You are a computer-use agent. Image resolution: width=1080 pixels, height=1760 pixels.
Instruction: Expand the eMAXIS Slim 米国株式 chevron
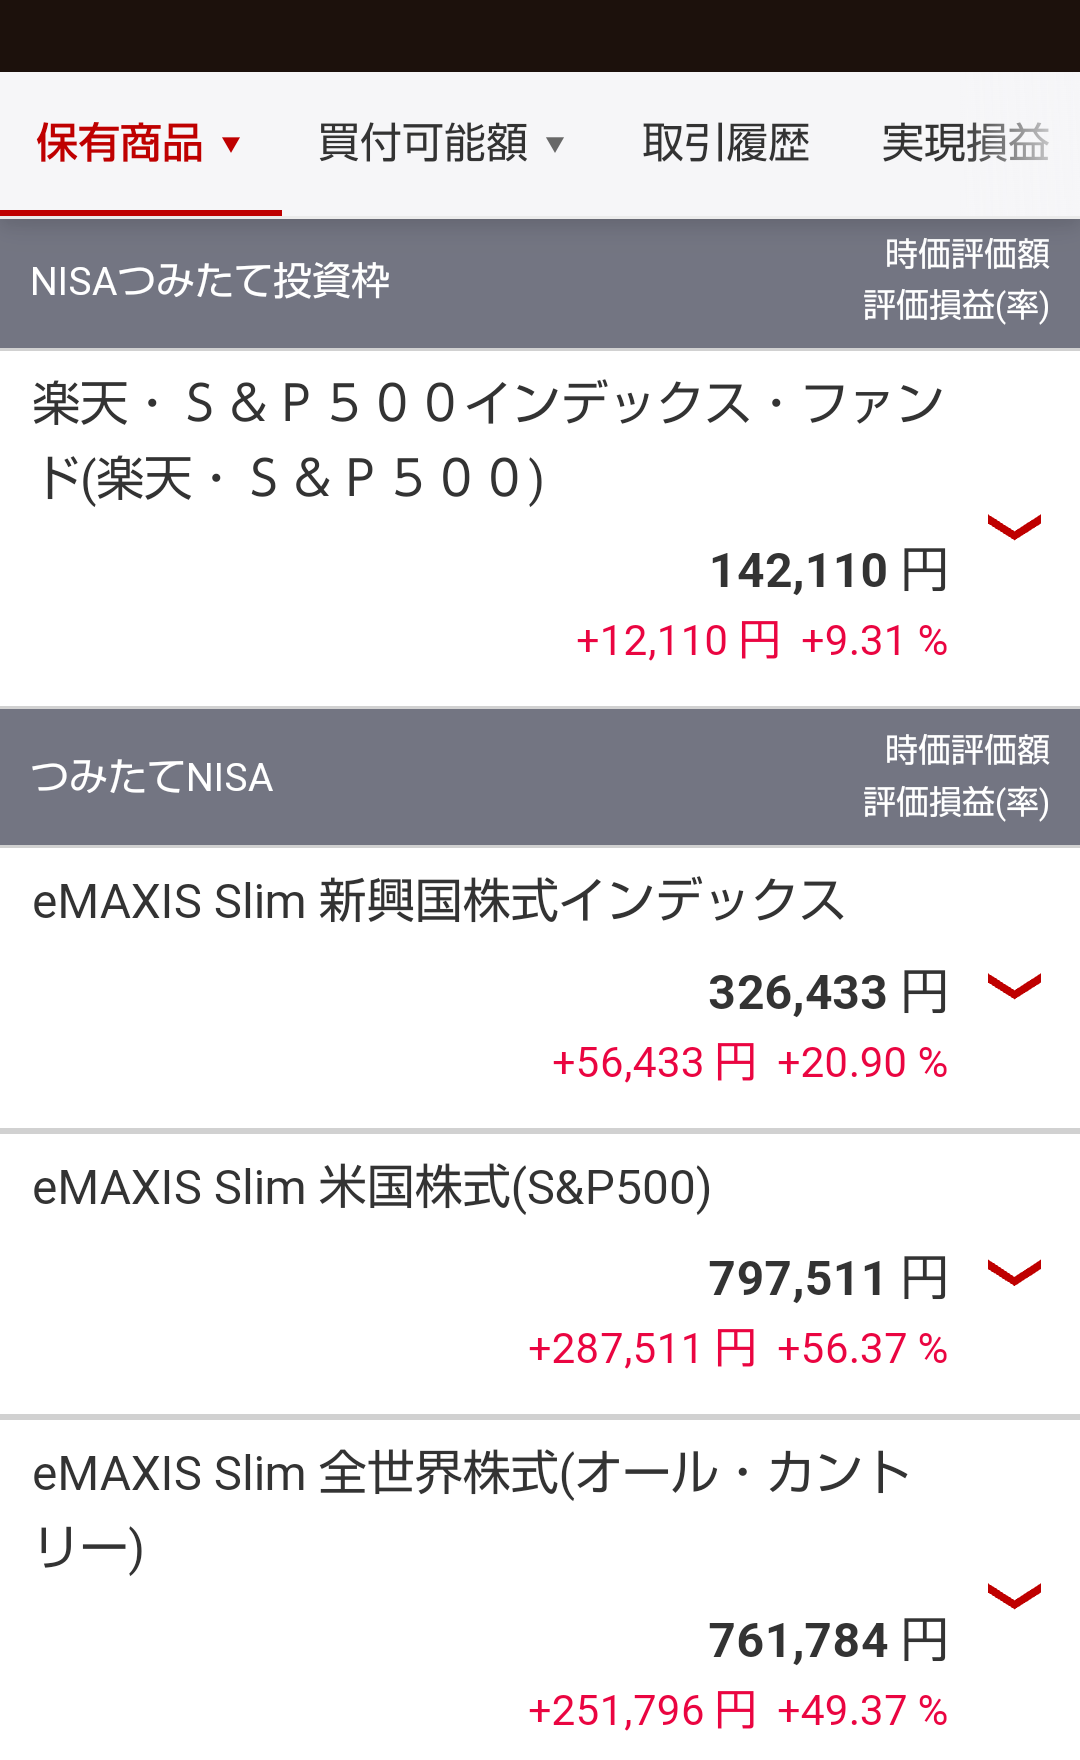1014,1272
